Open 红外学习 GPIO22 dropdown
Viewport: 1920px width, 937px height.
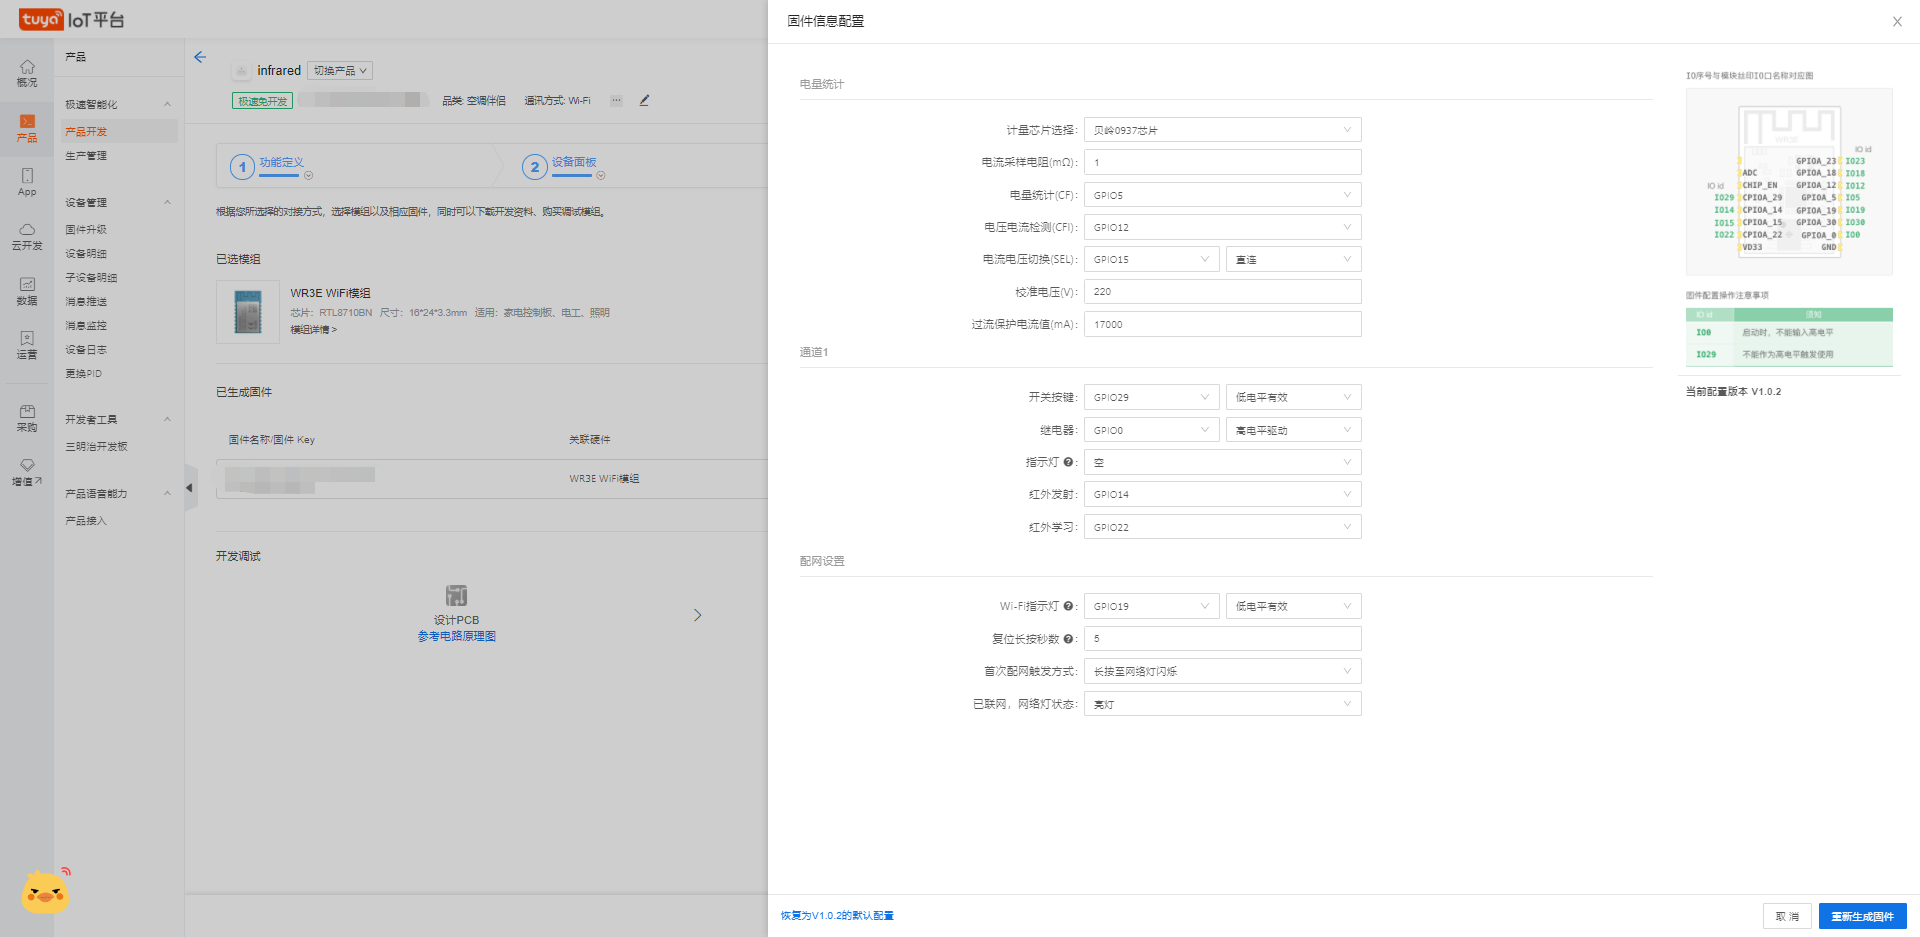1222,527
